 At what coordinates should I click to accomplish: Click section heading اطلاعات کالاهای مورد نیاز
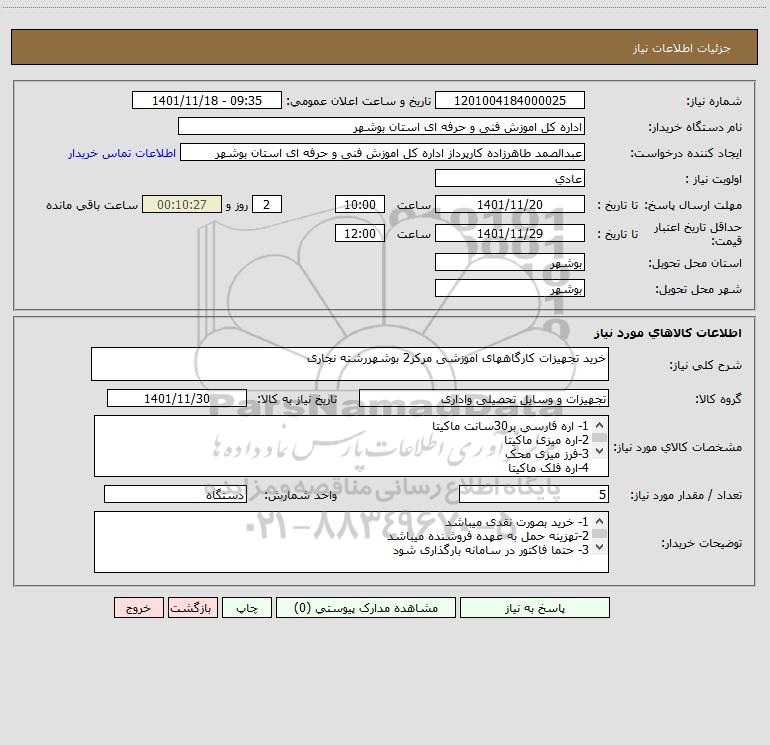[668, 332]
